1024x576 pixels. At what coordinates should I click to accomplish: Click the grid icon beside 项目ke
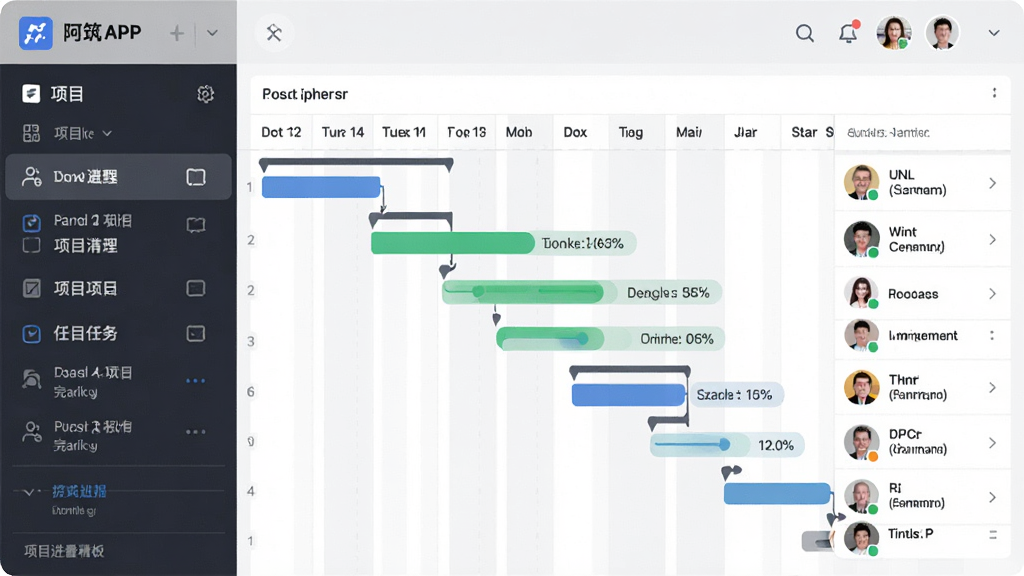pyautogui.click(x=31, y=133)
